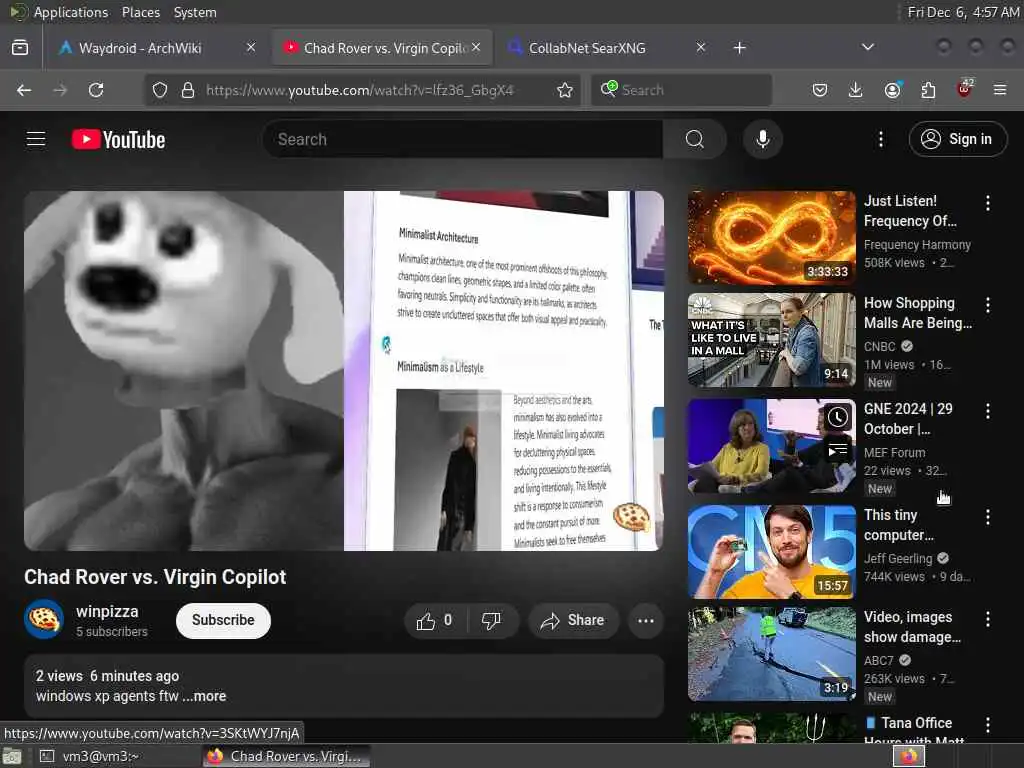Screen dimensions: 1024x768
Task: Bookmark this page with the star icon
Action: pos(565,90)
